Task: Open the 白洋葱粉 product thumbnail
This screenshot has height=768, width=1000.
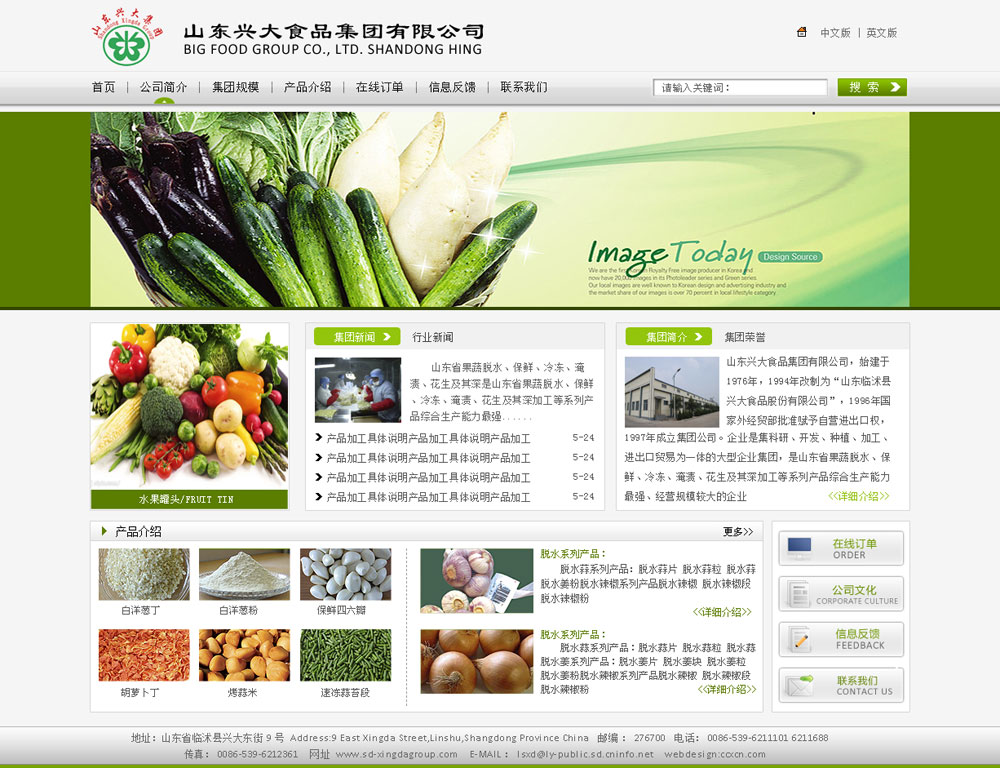Action: click(x=244, y=574)
